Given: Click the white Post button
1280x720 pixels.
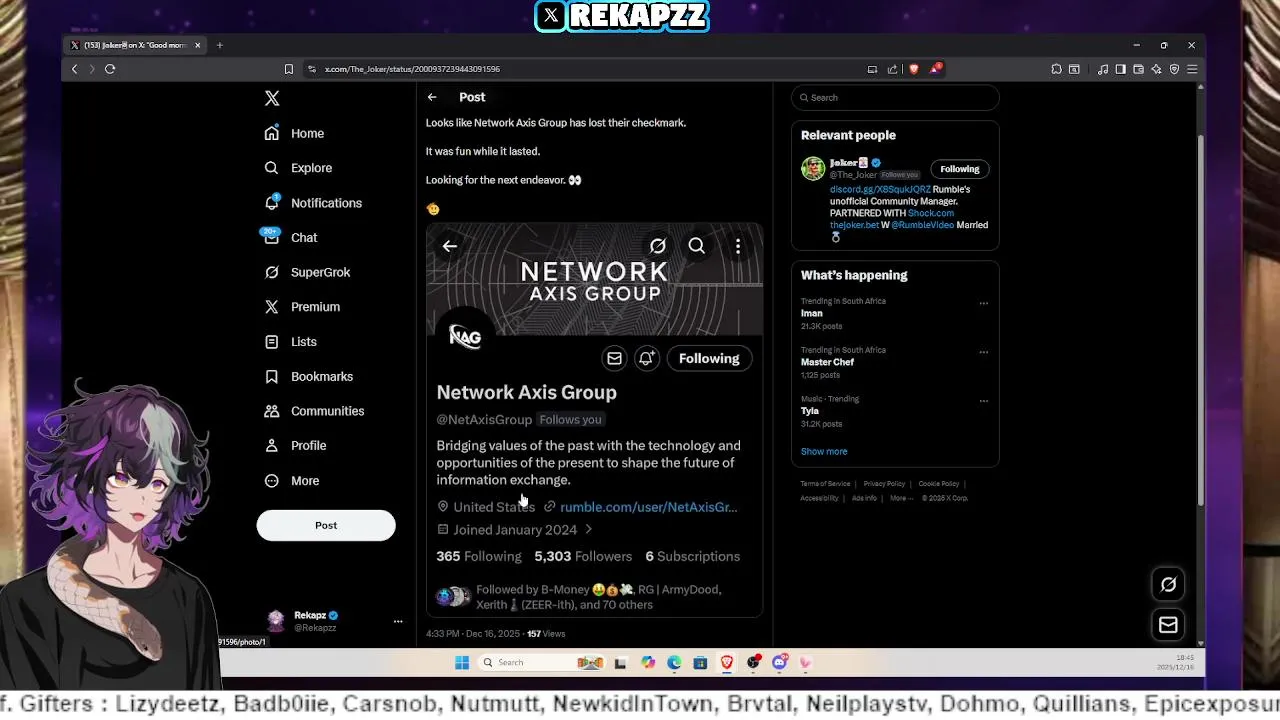Looking at the screenshot, I should [x=326, y=525].
